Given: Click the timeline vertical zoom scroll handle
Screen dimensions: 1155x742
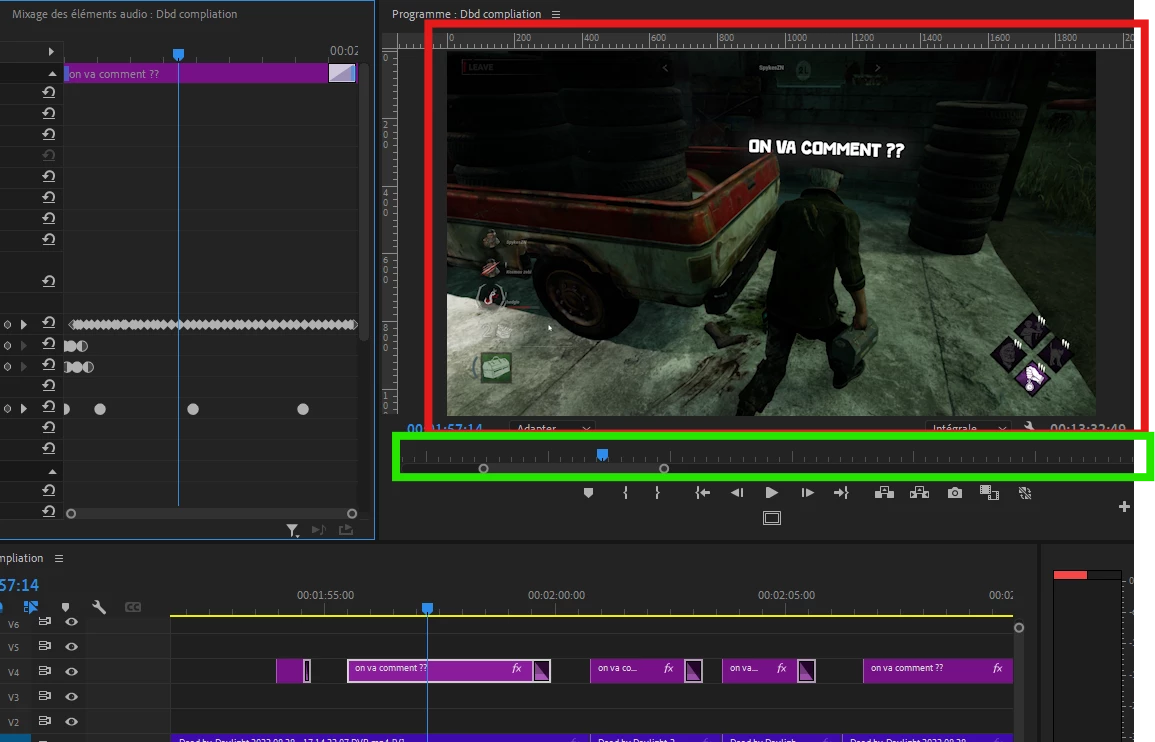Looking at the screenshot, I should 1019,628.
